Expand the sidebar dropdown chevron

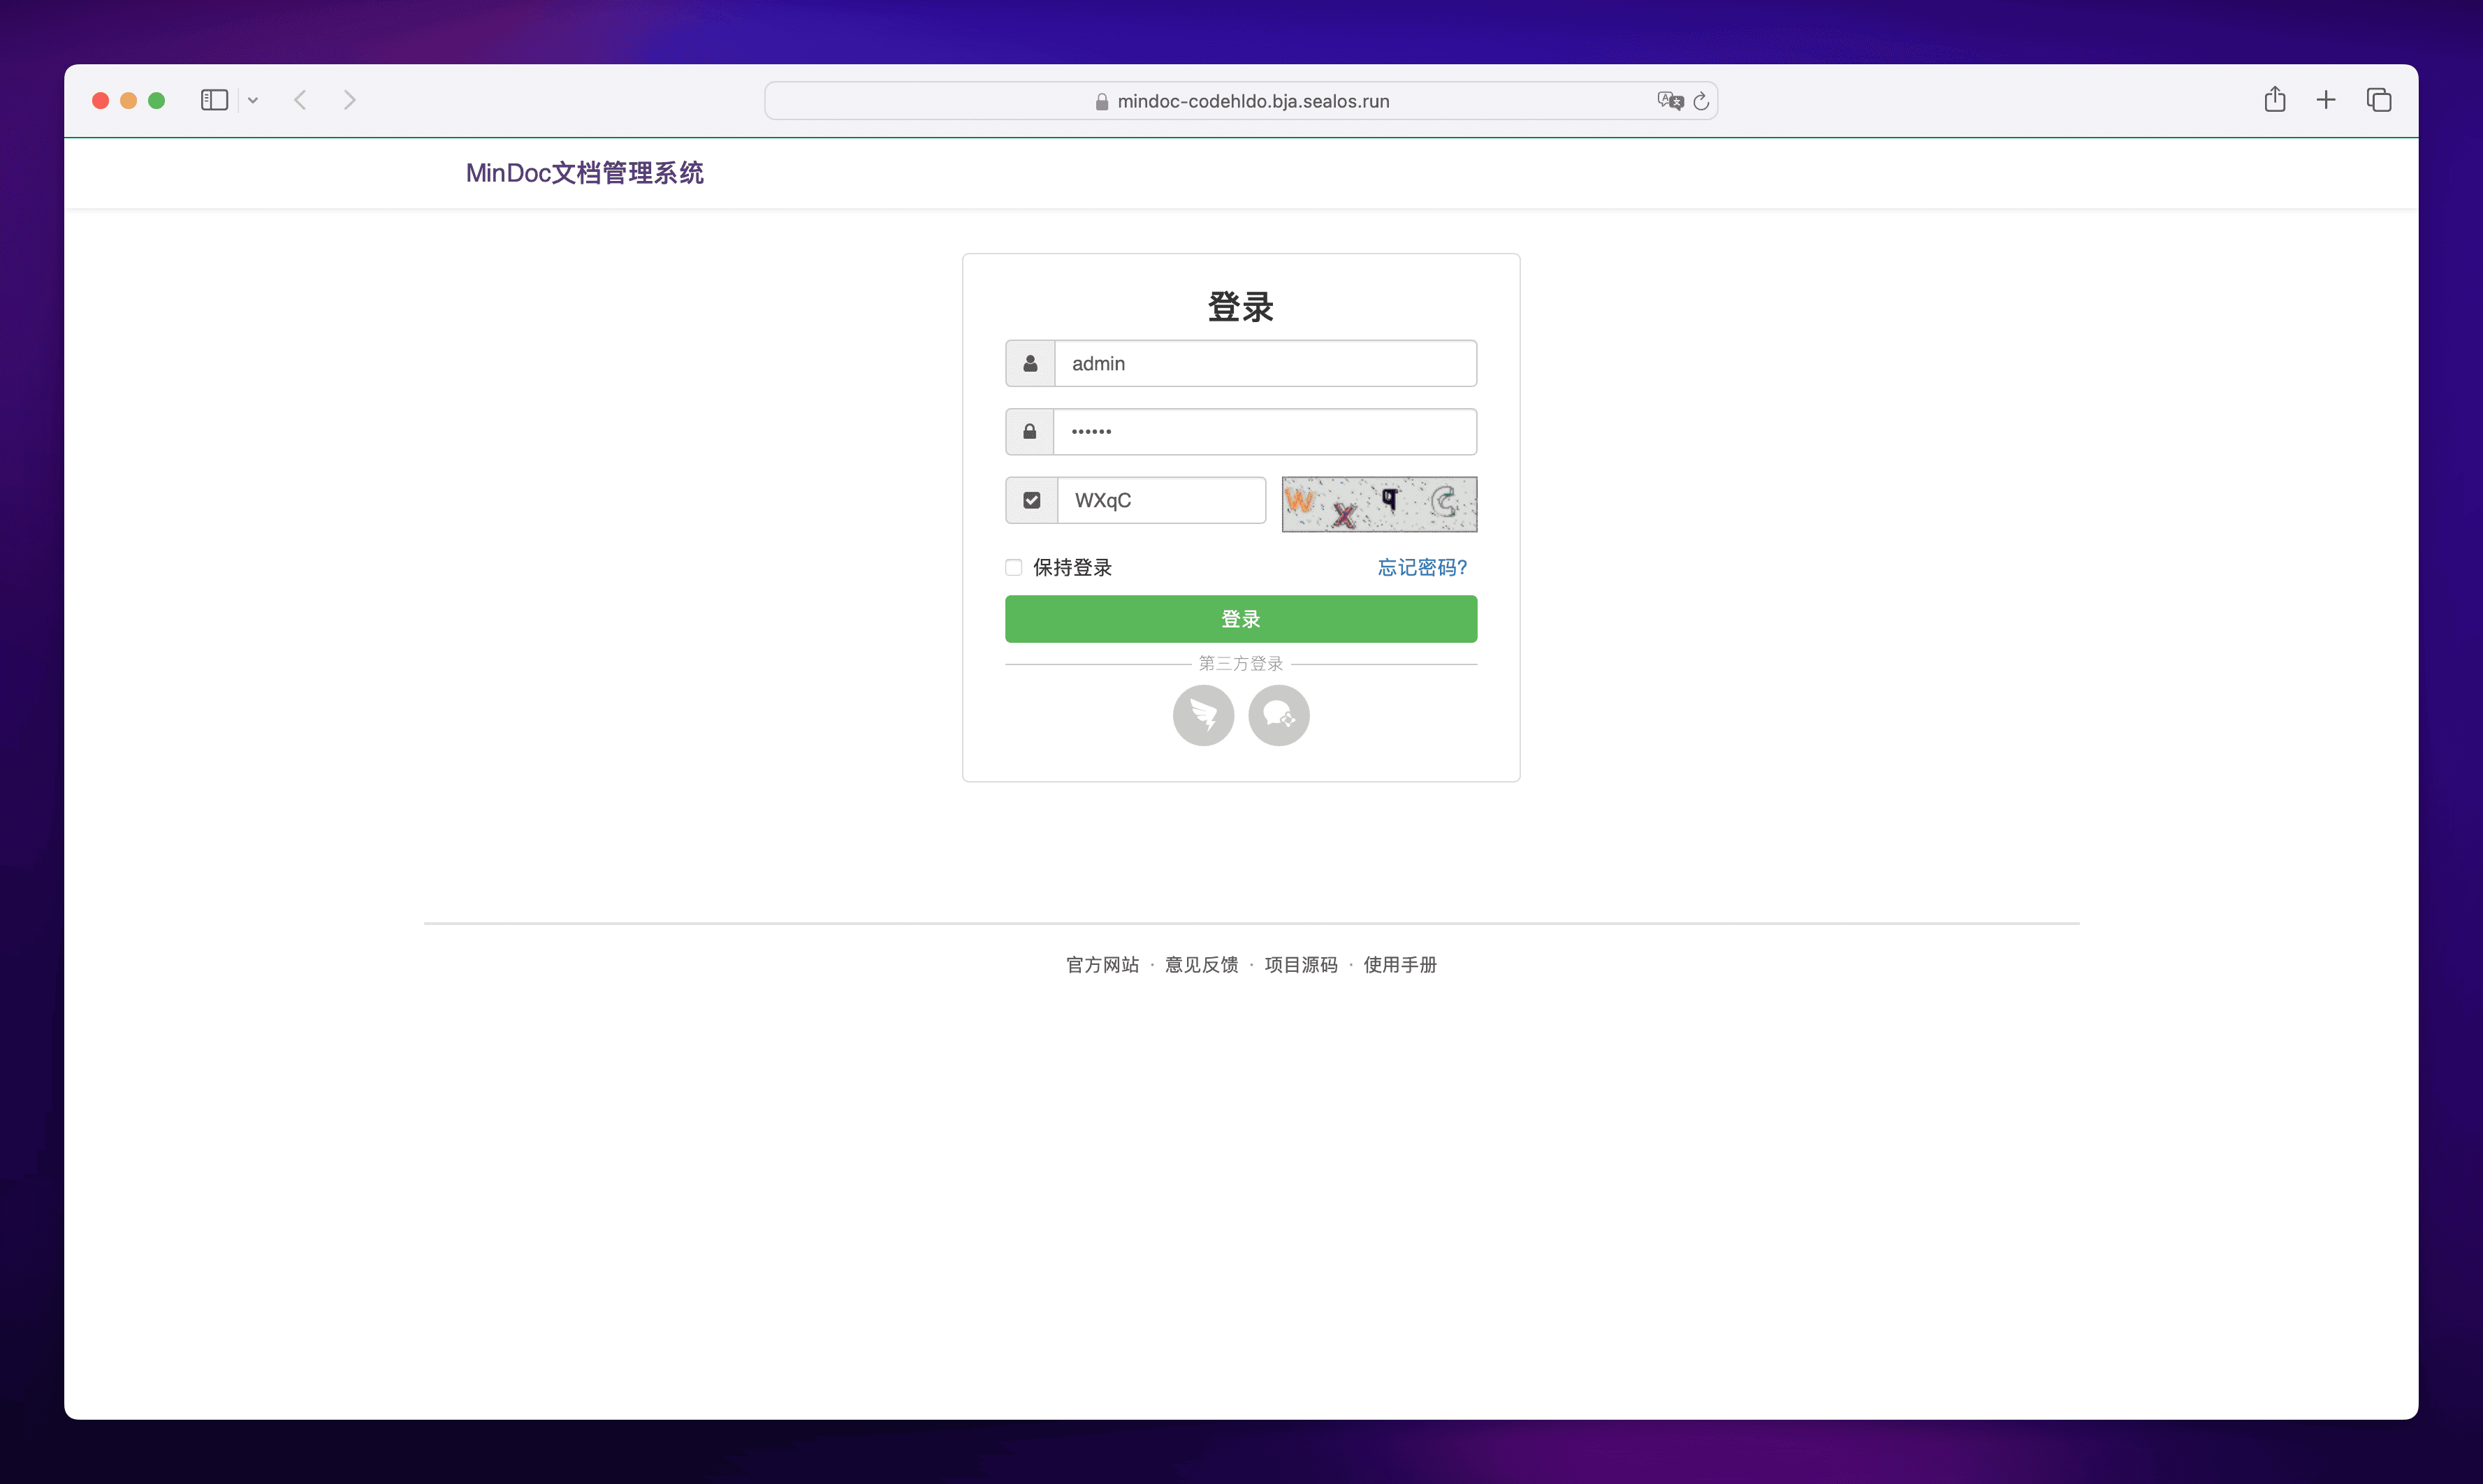click(x=253, y=100)
